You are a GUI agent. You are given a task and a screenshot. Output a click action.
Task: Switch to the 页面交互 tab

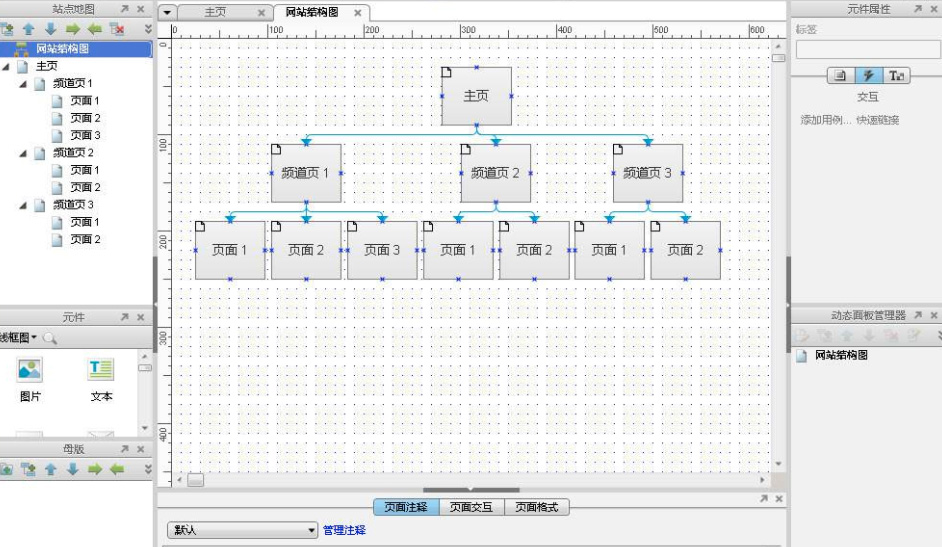click(472, 507)
